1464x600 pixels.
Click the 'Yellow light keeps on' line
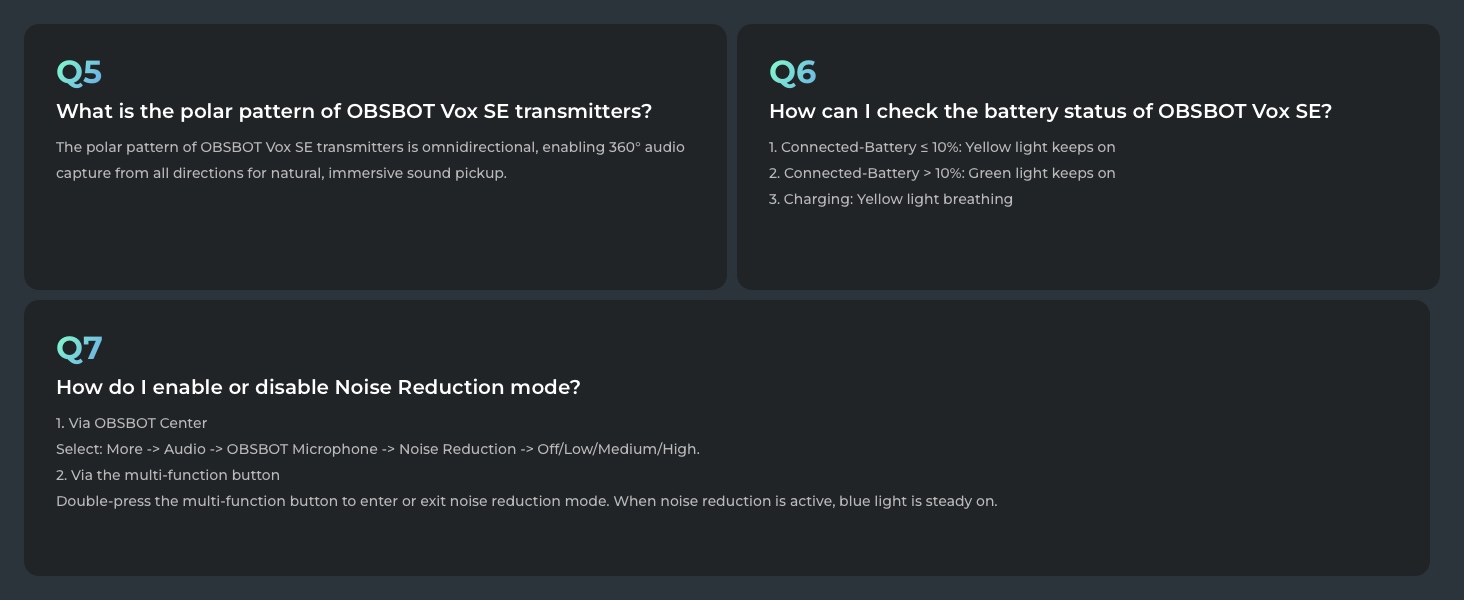(x=942, y=148)
